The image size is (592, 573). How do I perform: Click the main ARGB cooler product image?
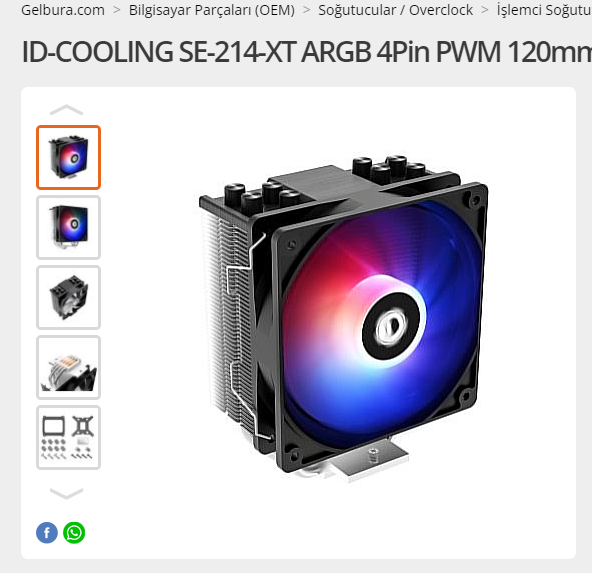344,319
